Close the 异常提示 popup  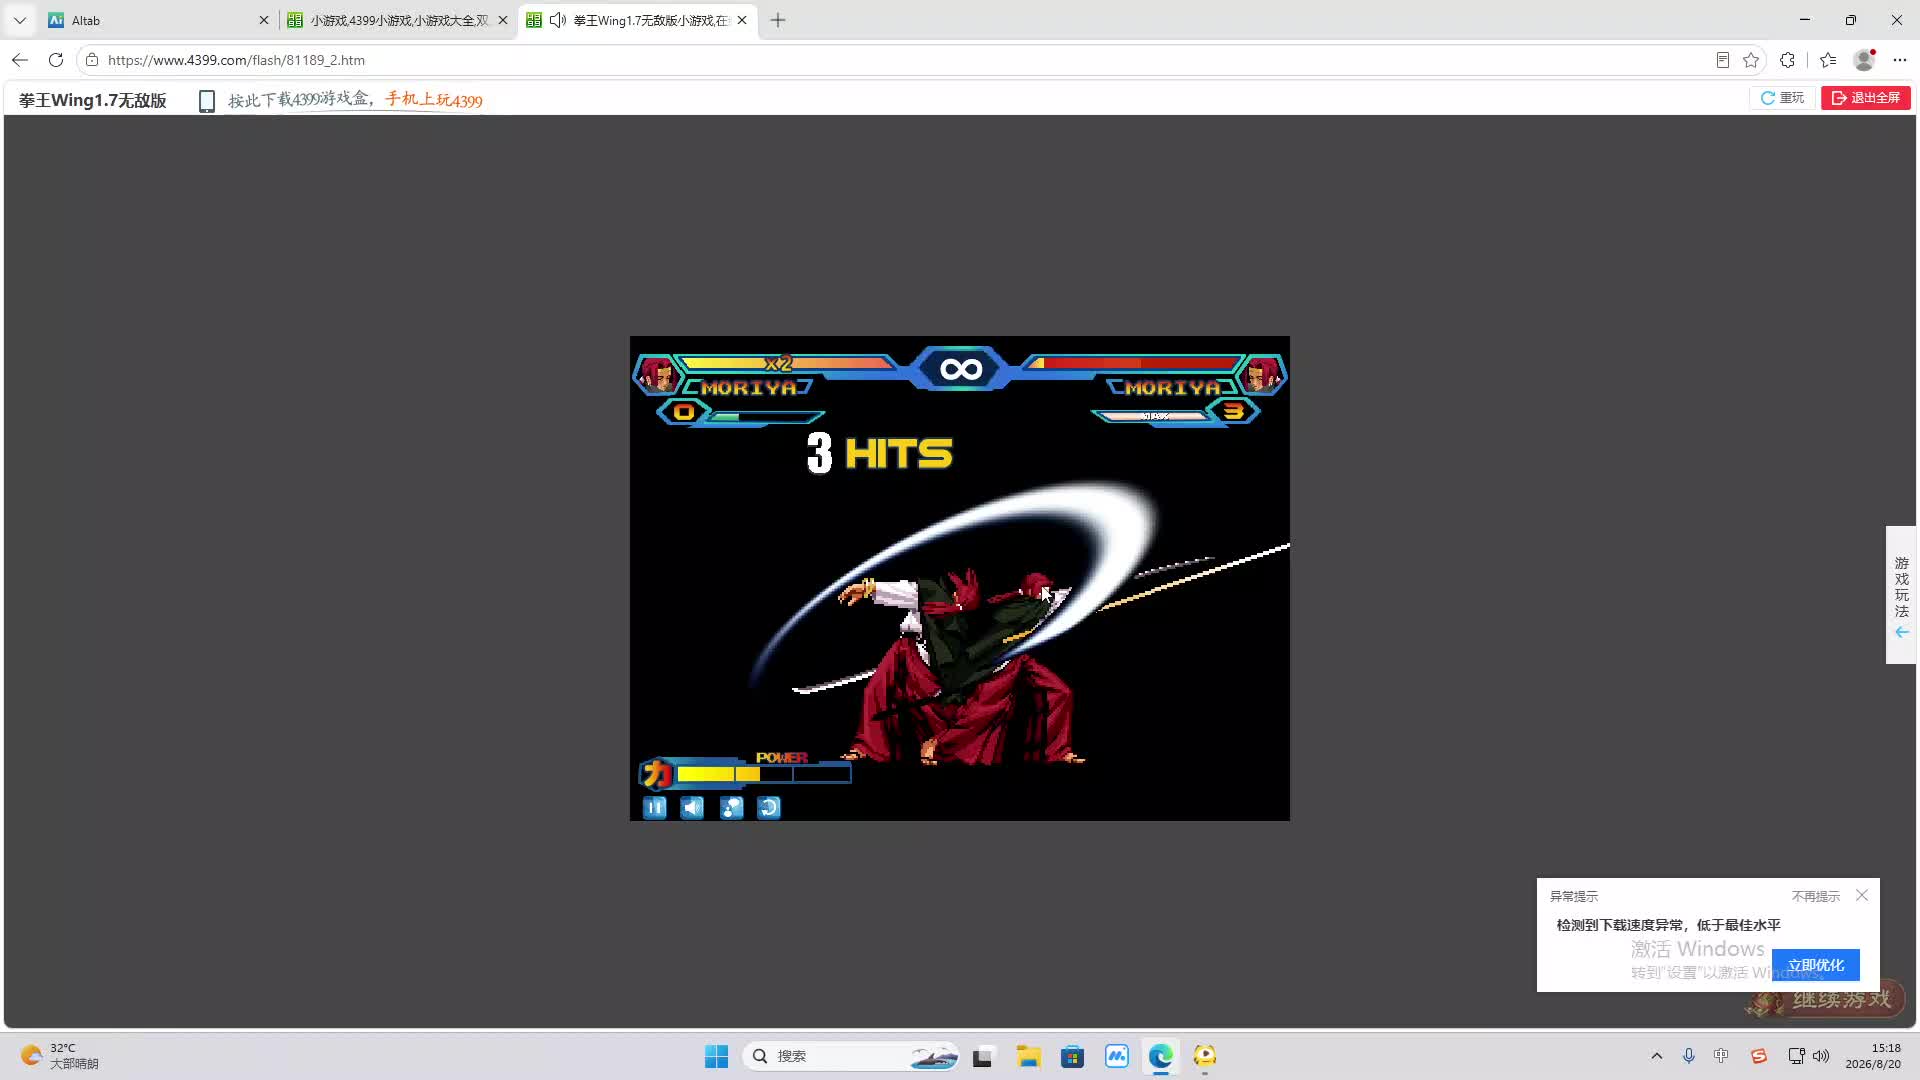(1862, 895)
